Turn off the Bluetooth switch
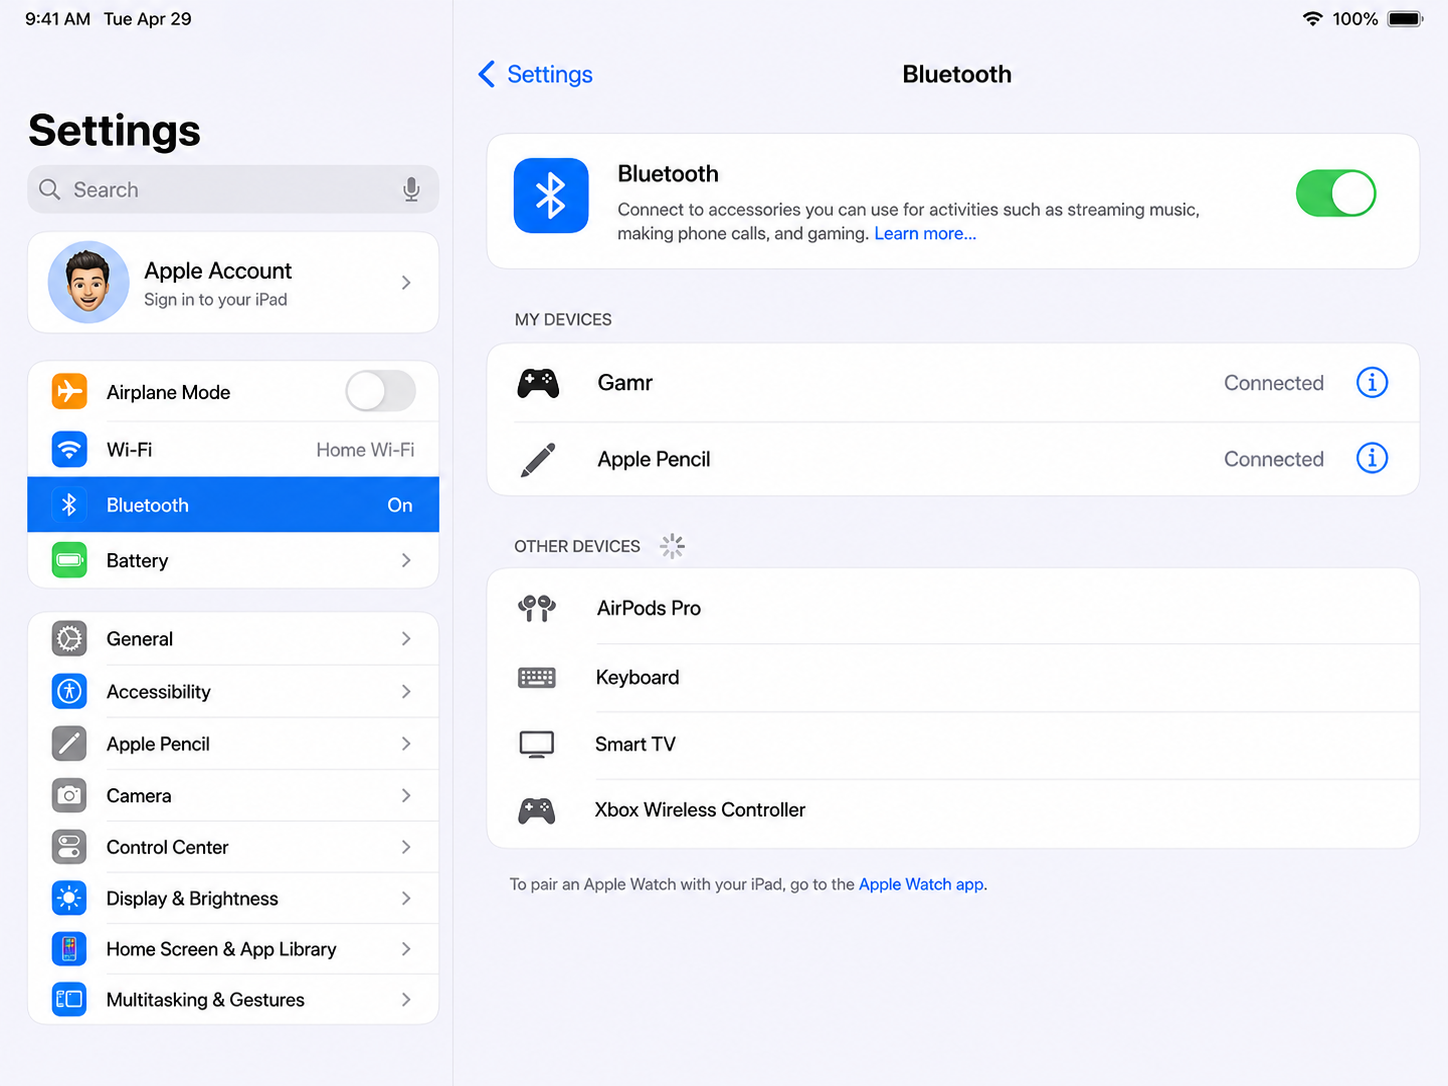The width and height of the screenshot is (1448, 1086). pos(1336,193)
